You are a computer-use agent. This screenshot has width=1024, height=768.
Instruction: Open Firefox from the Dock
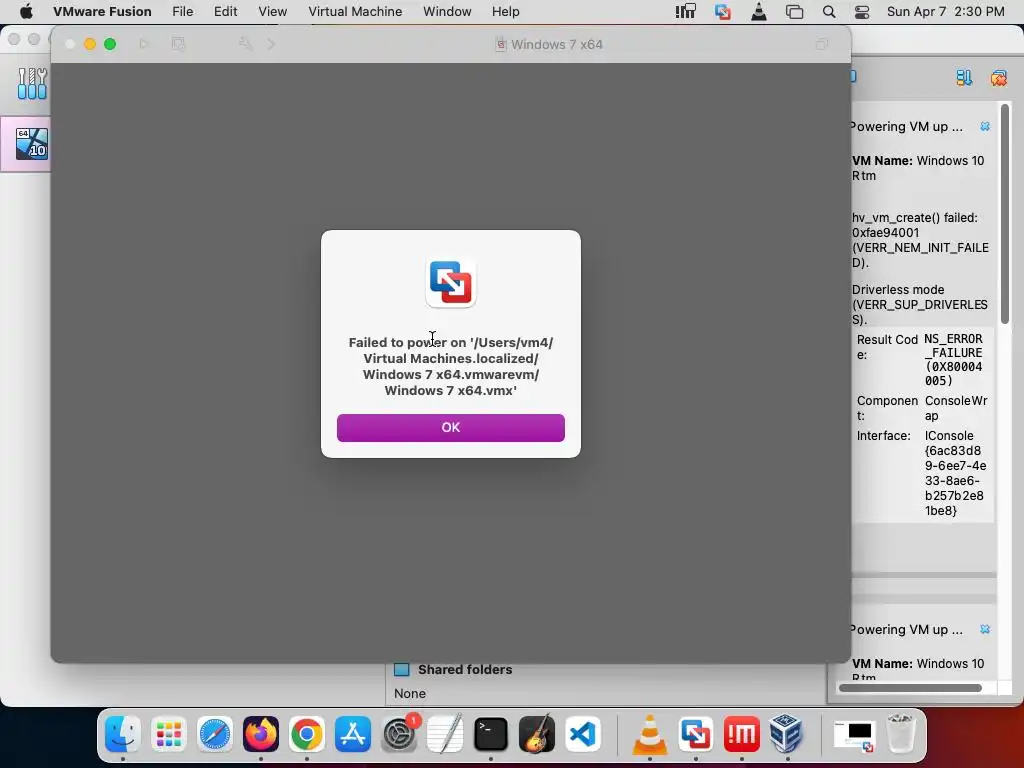click(x=261, y=733)
